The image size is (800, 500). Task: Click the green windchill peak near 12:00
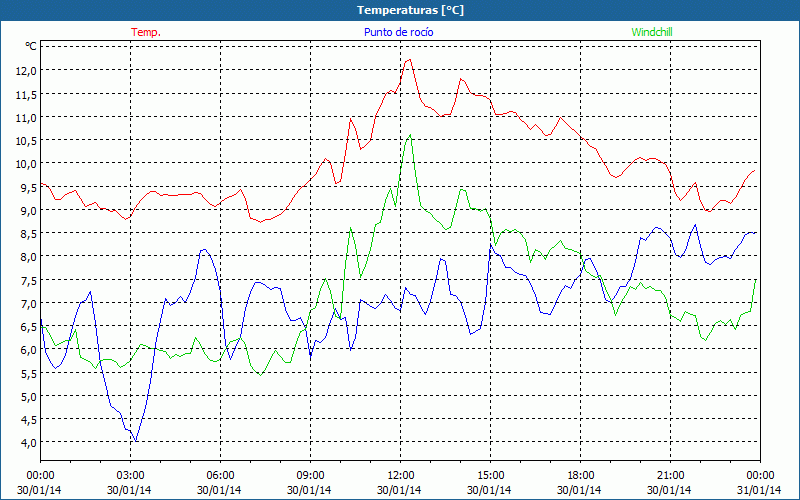[410, 135]
